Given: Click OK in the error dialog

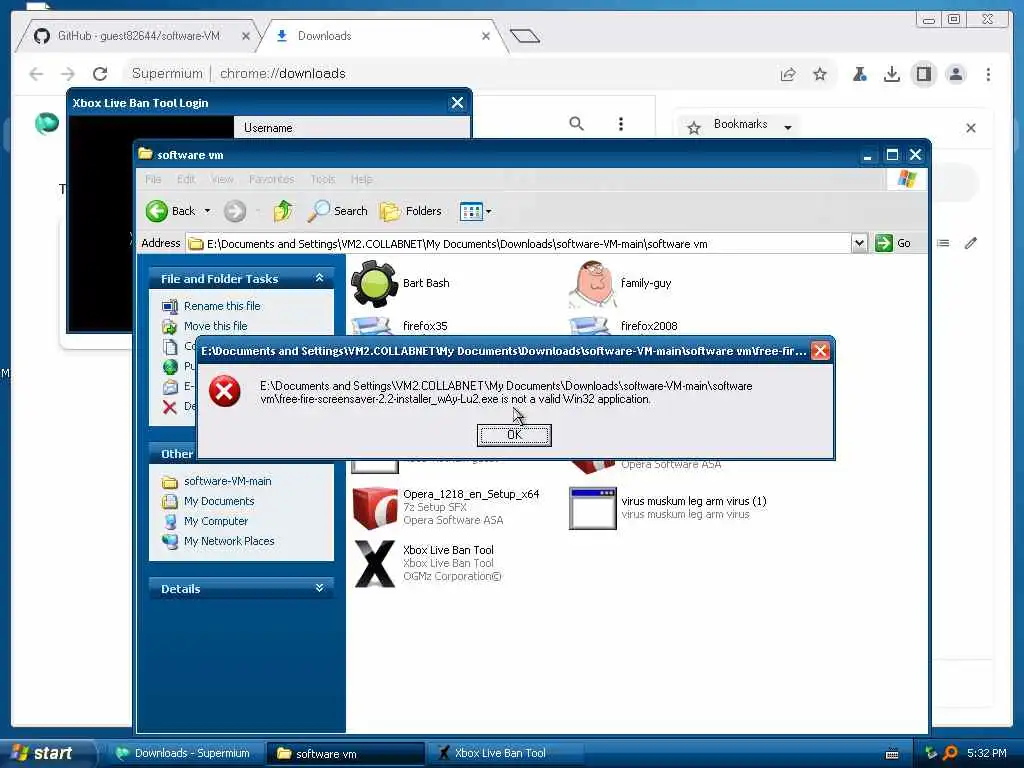Looking at the screenshot, I should (514, 435).
